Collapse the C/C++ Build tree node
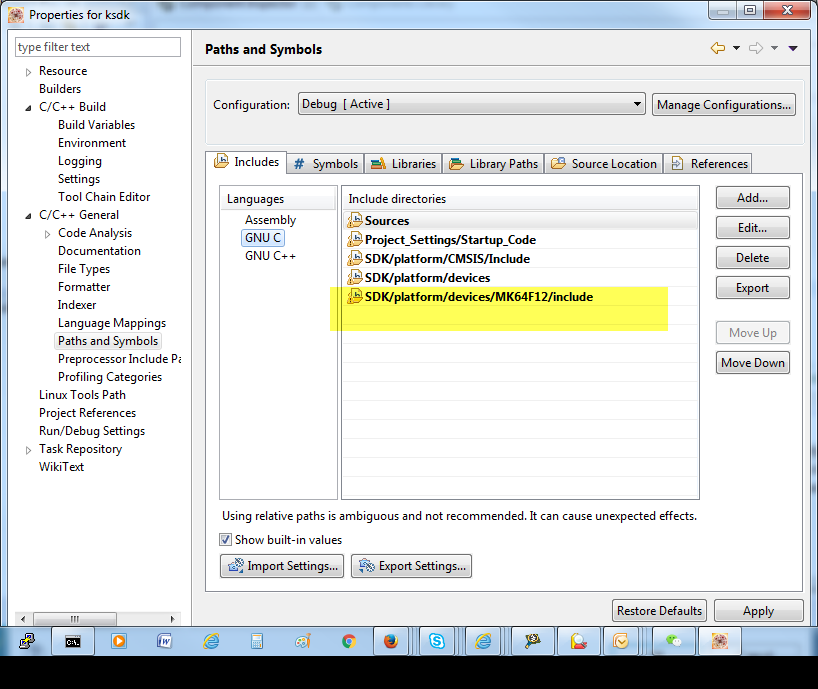This screenshot has width=818, height=689. click(x=28, y=108)
